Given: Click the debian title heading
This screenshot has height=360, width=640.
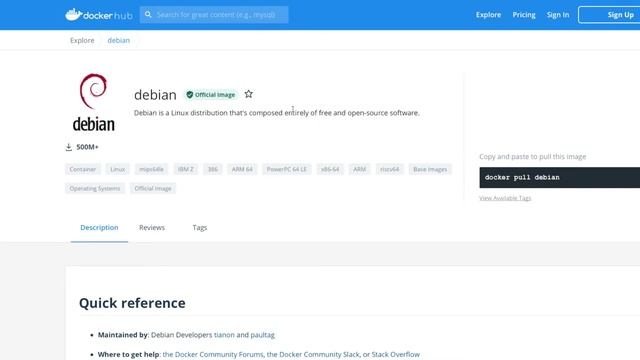Looking at the screenshot, I should click(155, 95).
